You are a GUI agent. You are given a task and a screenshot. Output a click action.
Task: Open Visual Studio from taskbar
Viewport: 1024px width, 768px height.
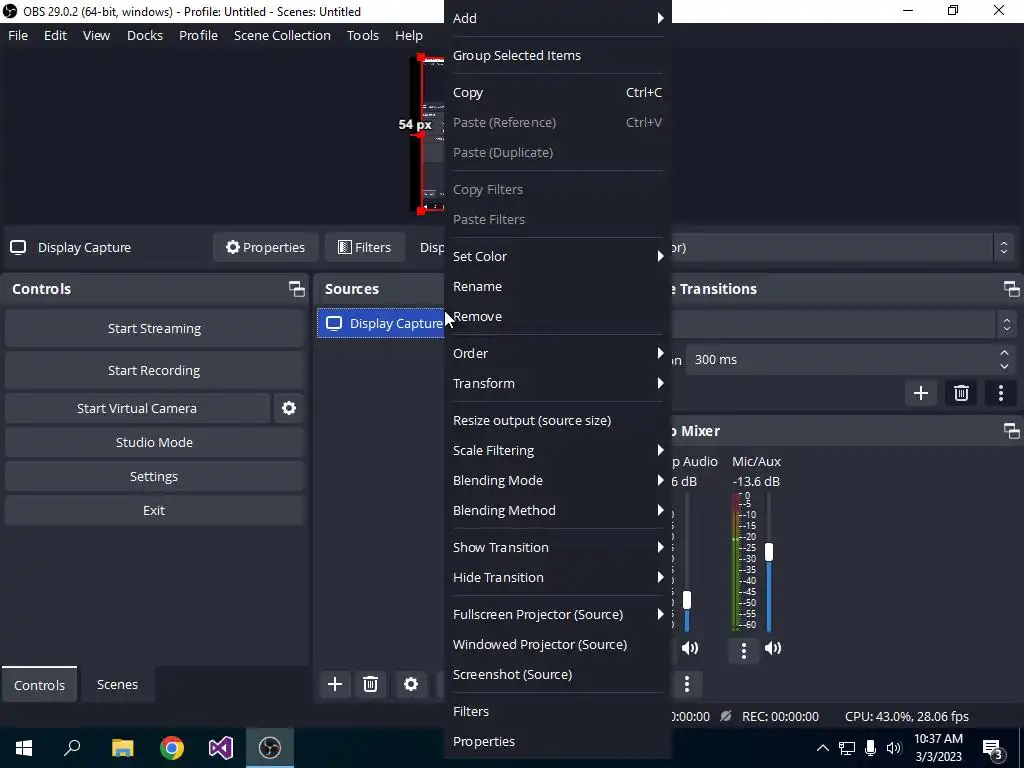tap(221, 748)
